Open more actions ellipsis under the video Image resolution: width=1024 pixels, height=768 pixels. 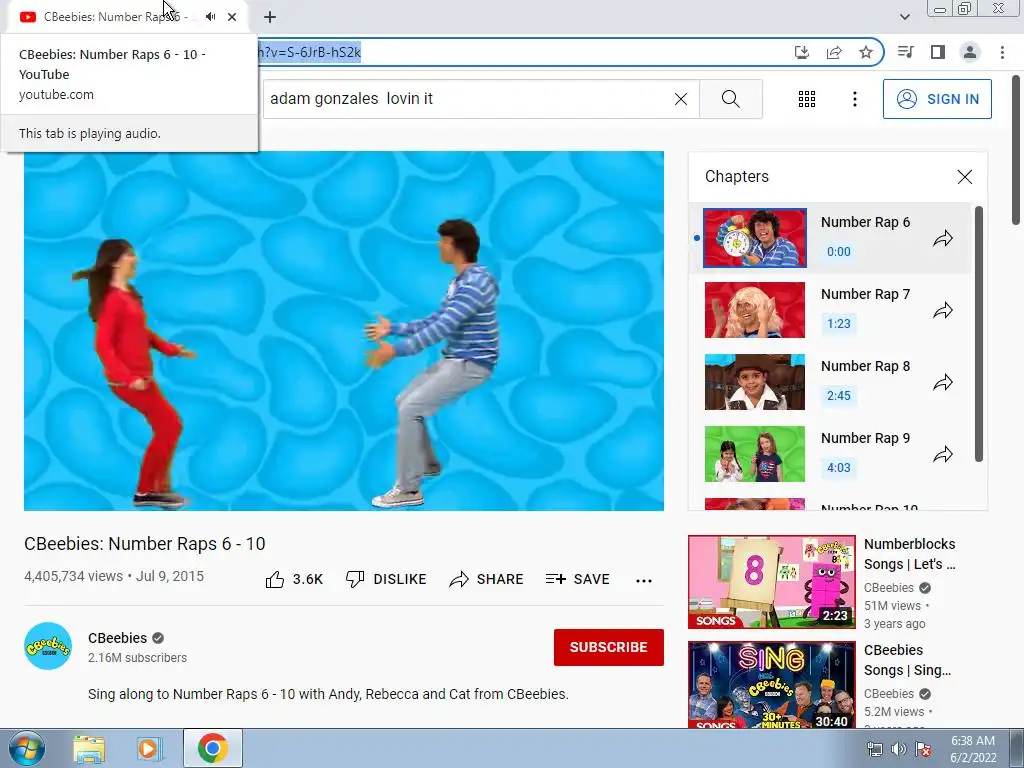(644, 581)
